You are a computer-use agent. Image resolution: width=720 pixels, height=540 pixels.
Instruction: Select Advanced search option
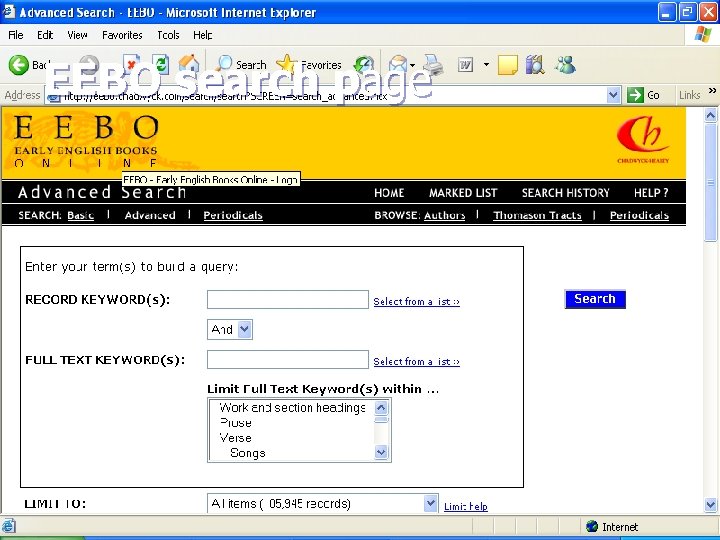click(x=150, y=215)
